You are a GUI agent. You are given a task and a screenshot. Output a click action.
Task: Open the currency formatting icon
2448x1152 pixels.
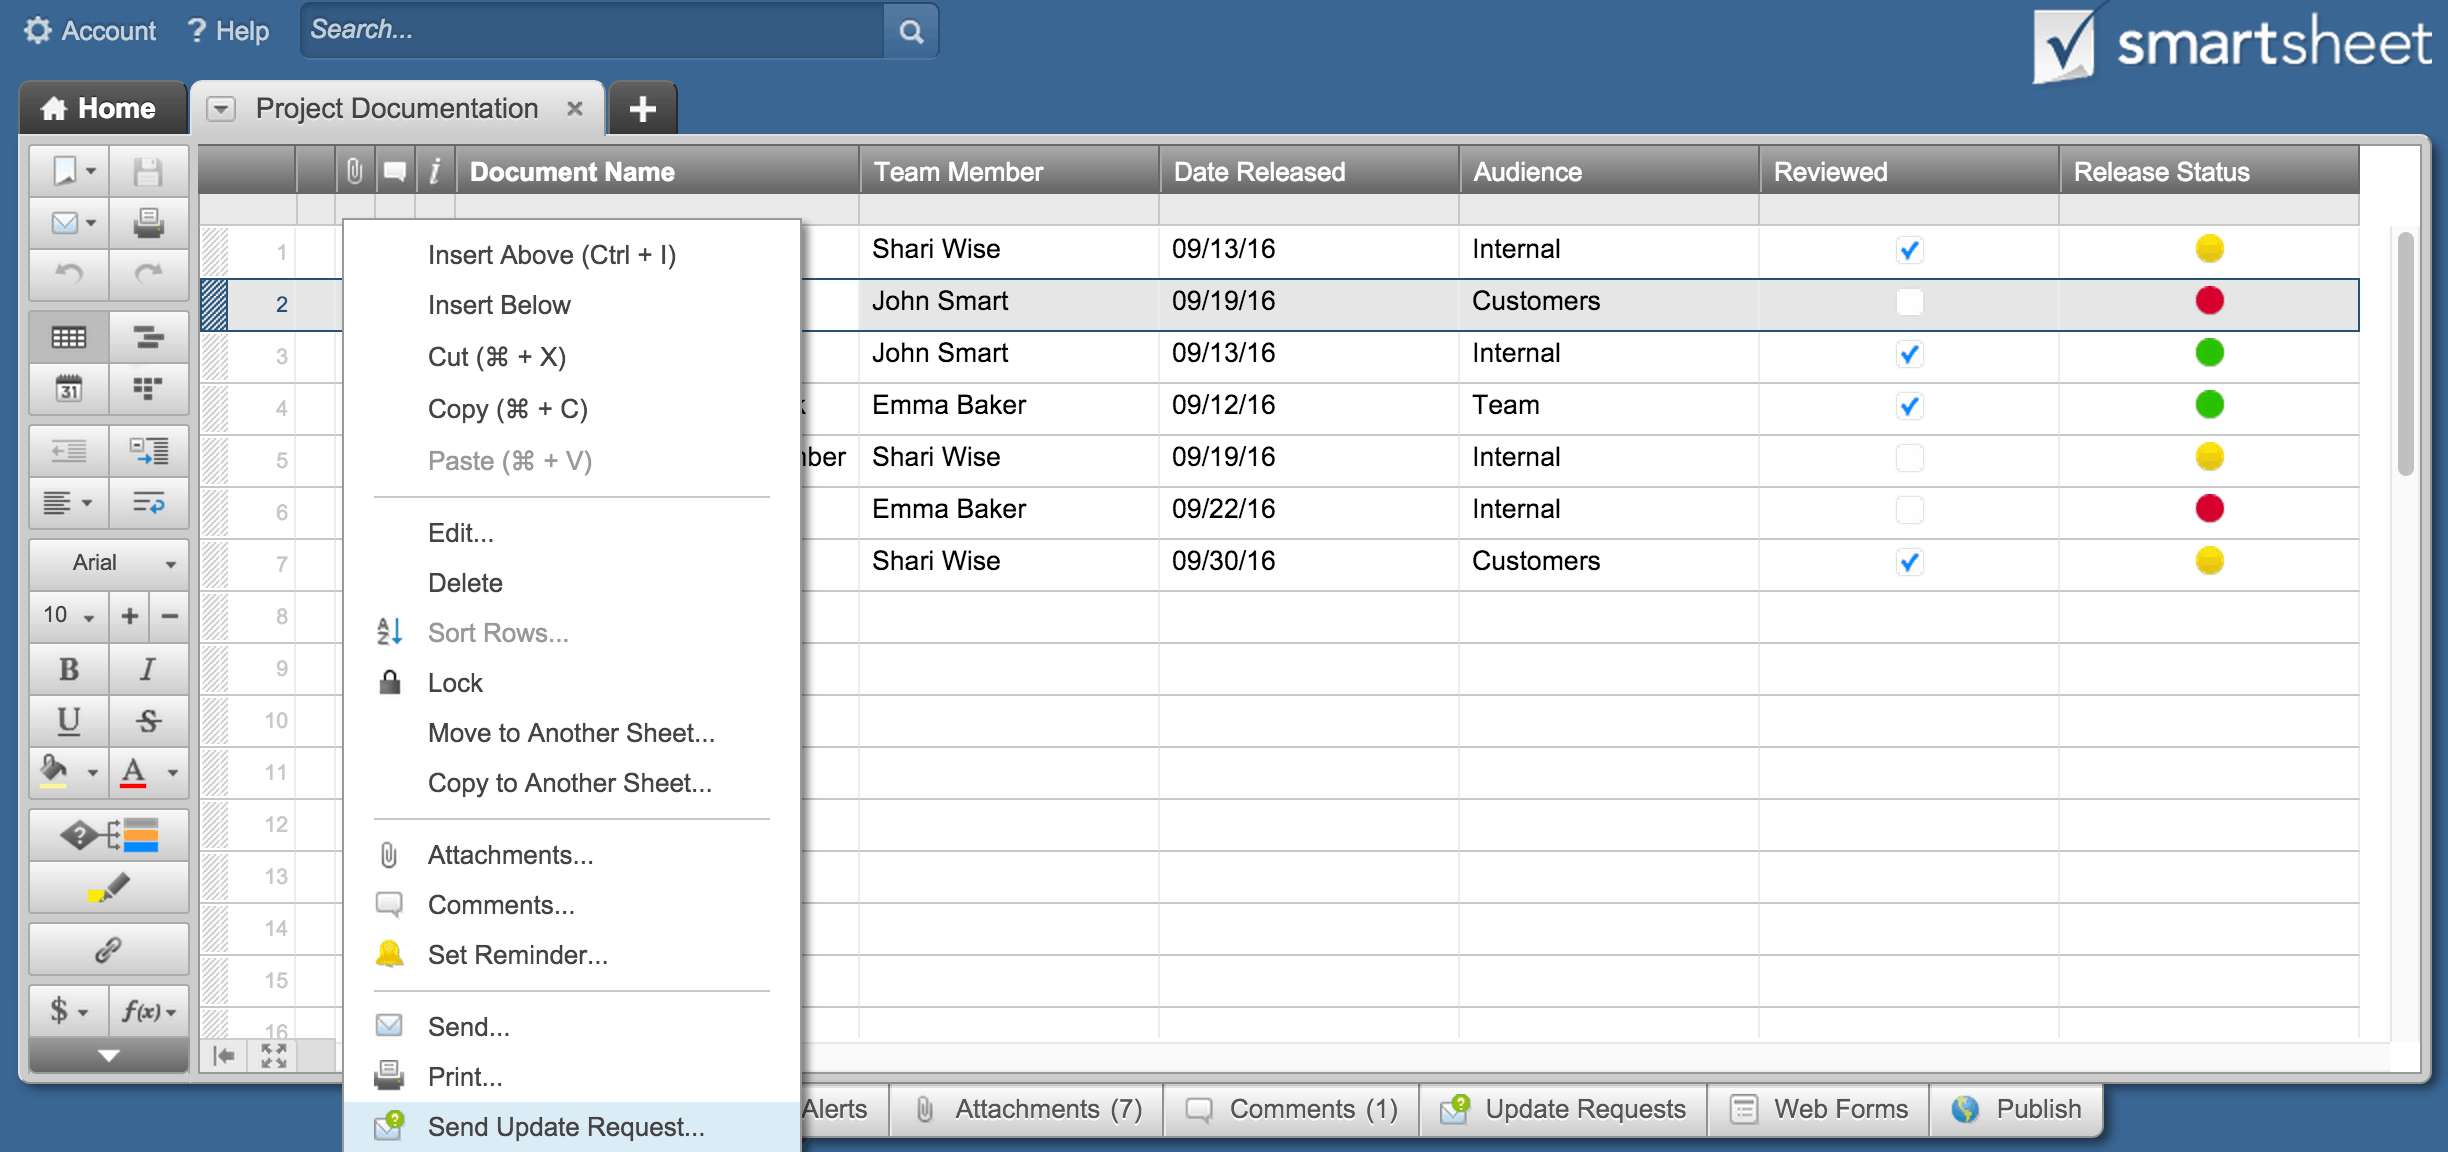66,1011
